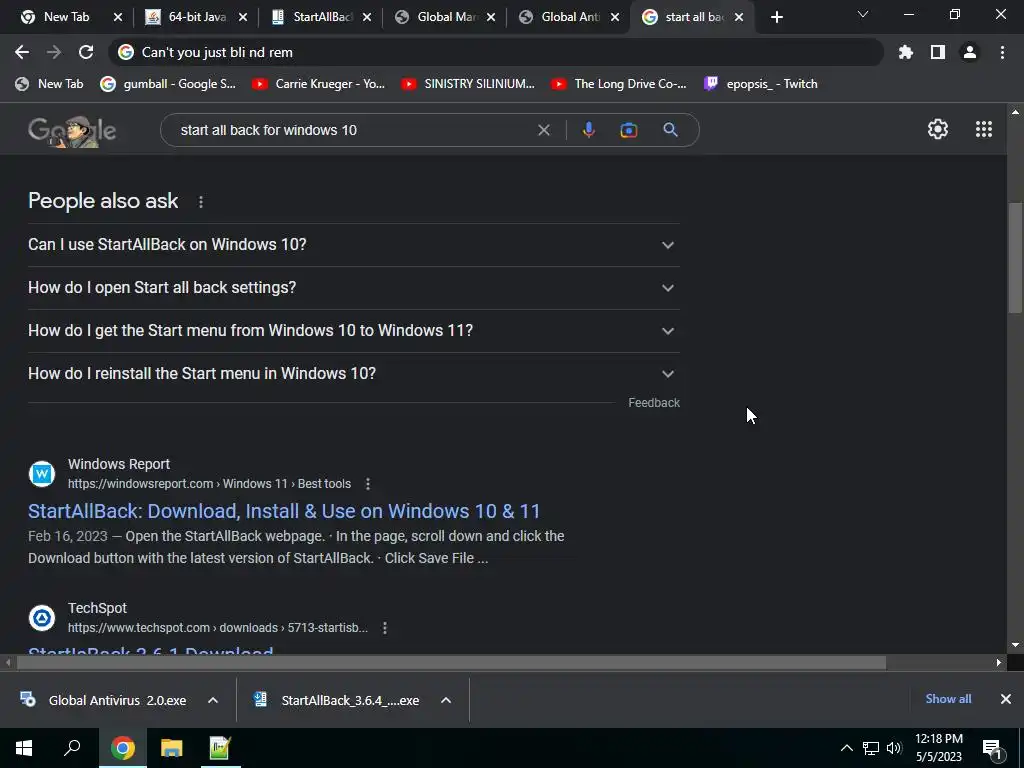Click the Chrome address bar
The height and width of the screenshot is (768, 1024).
coord(496,52)
